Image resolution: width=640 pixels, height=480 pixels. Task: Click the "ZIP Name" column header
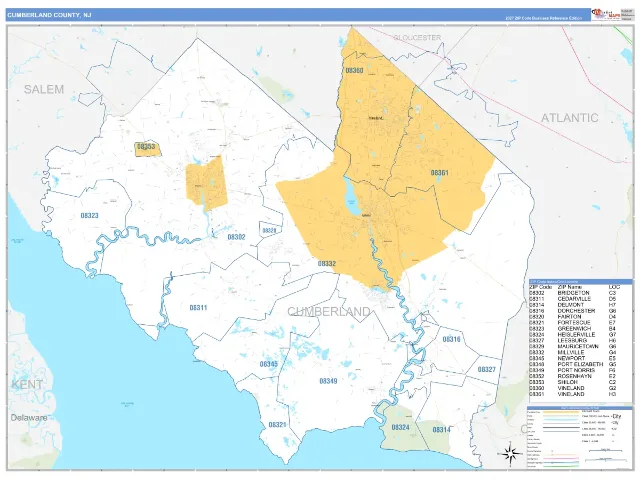point(571,287)
